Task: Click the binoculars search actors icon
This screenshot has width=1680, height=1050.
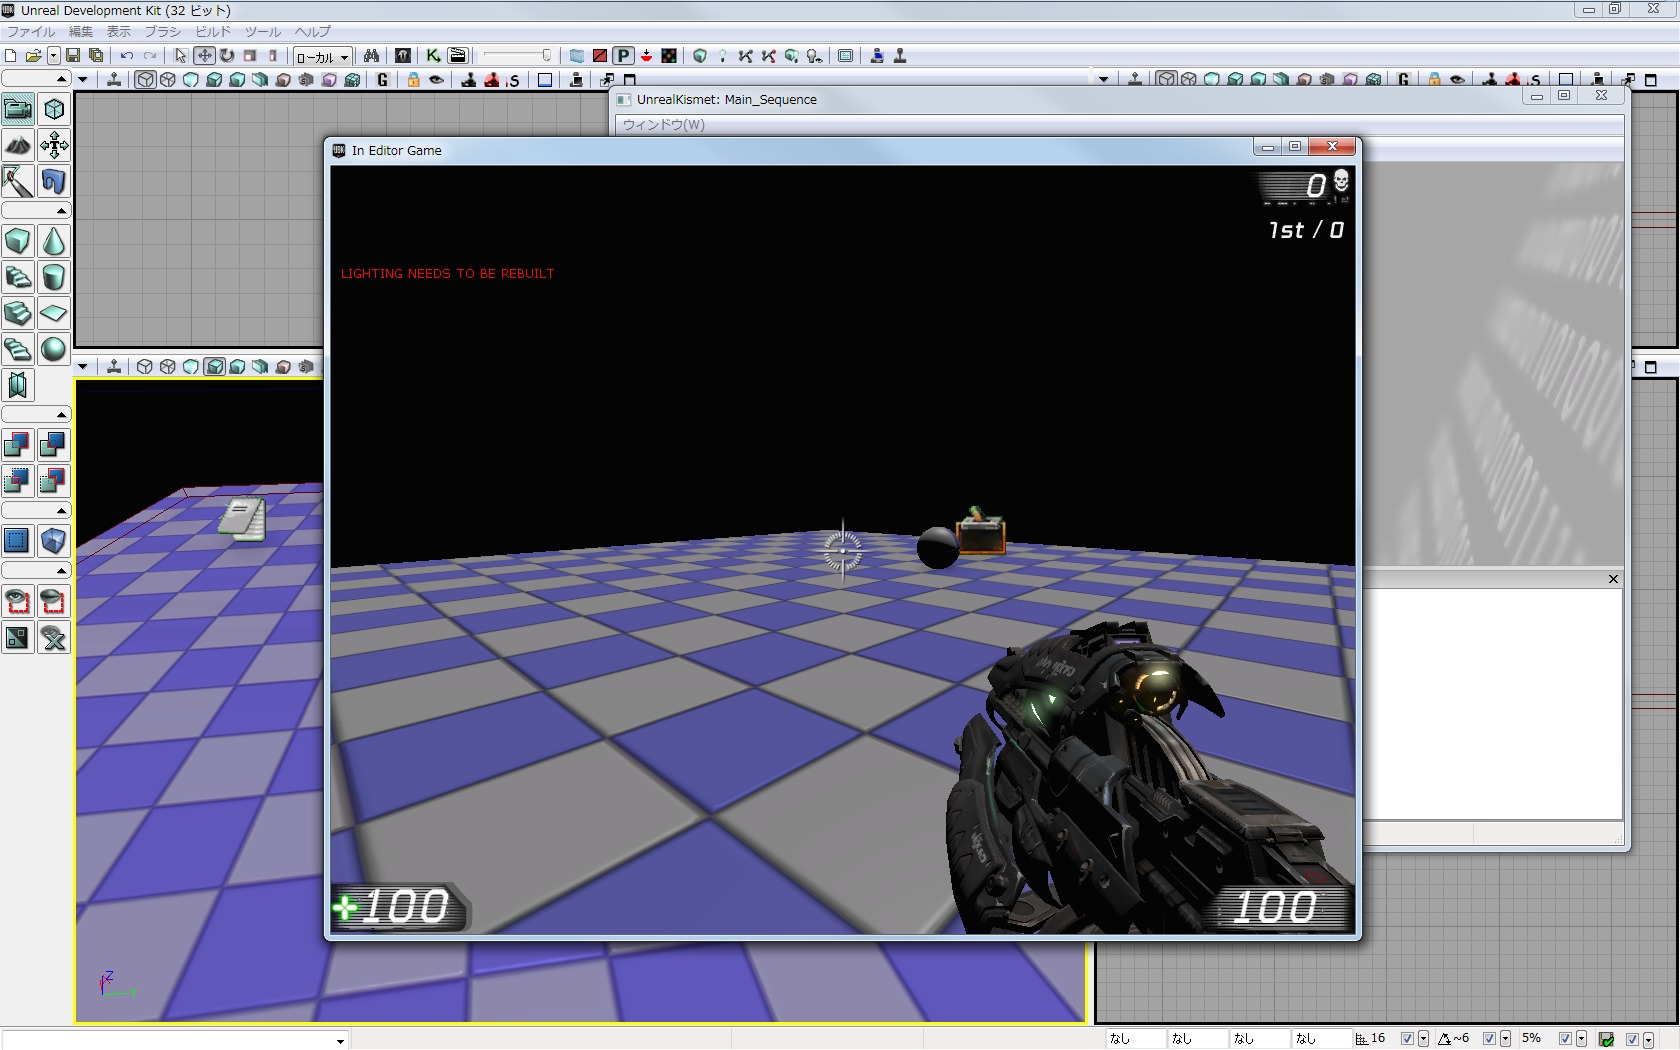Action: click(x=371, y=56)
